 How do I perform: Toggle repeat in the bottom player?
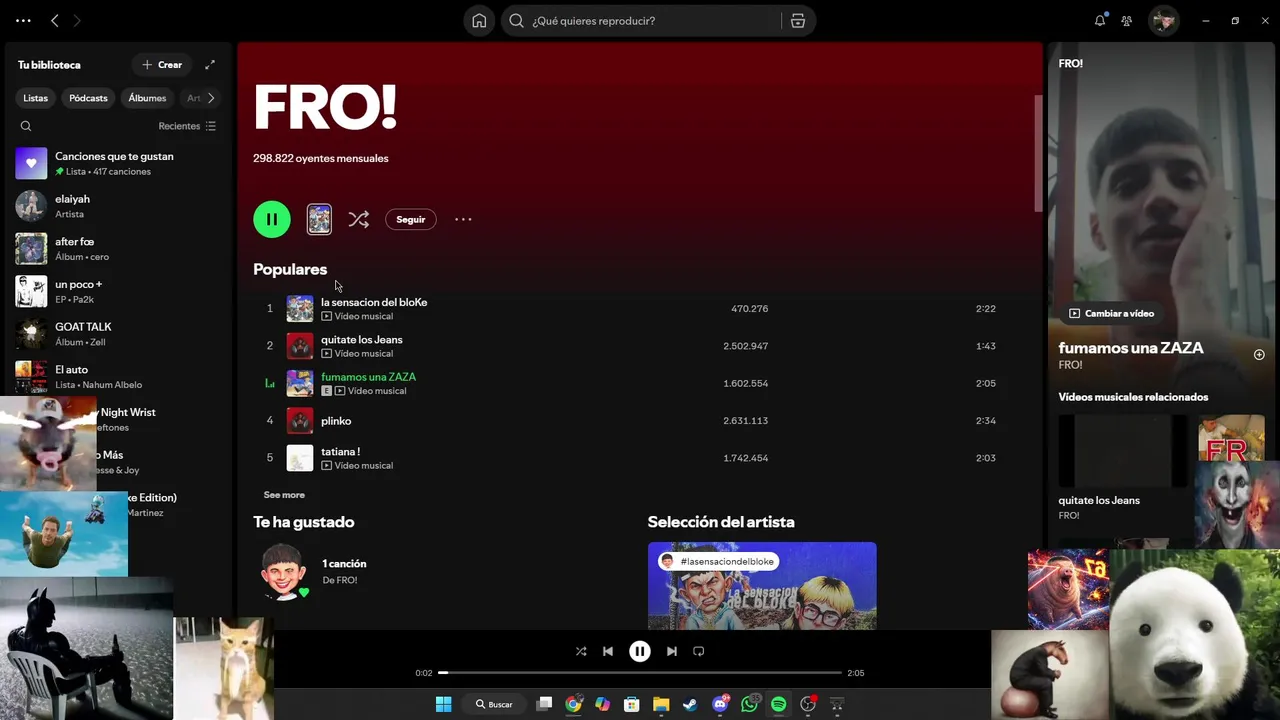coord(699,651)
